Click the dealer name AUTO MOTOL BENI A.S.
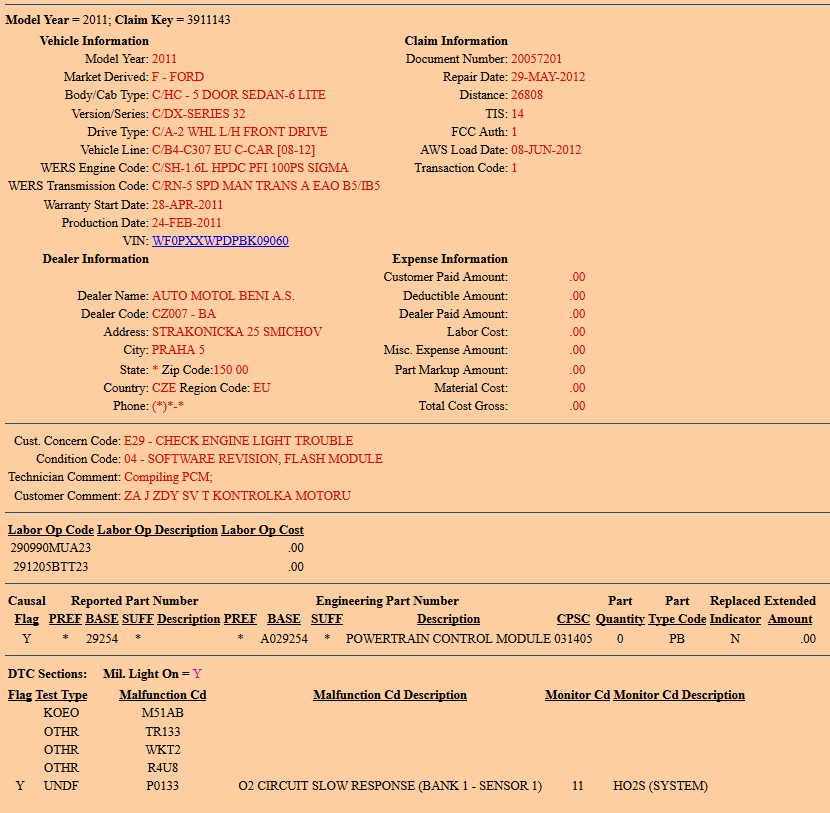830x813 pixels. (223, 296)
